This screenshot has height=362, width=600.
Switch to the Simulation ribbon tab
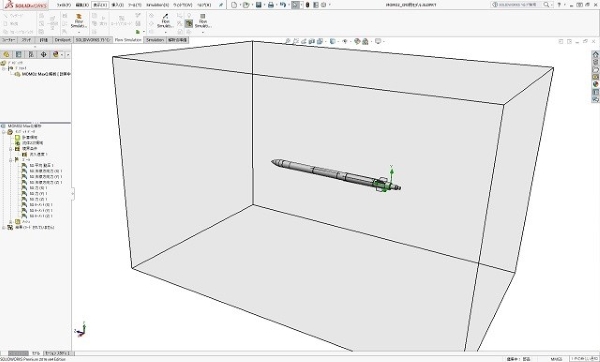tap(155, 40)
